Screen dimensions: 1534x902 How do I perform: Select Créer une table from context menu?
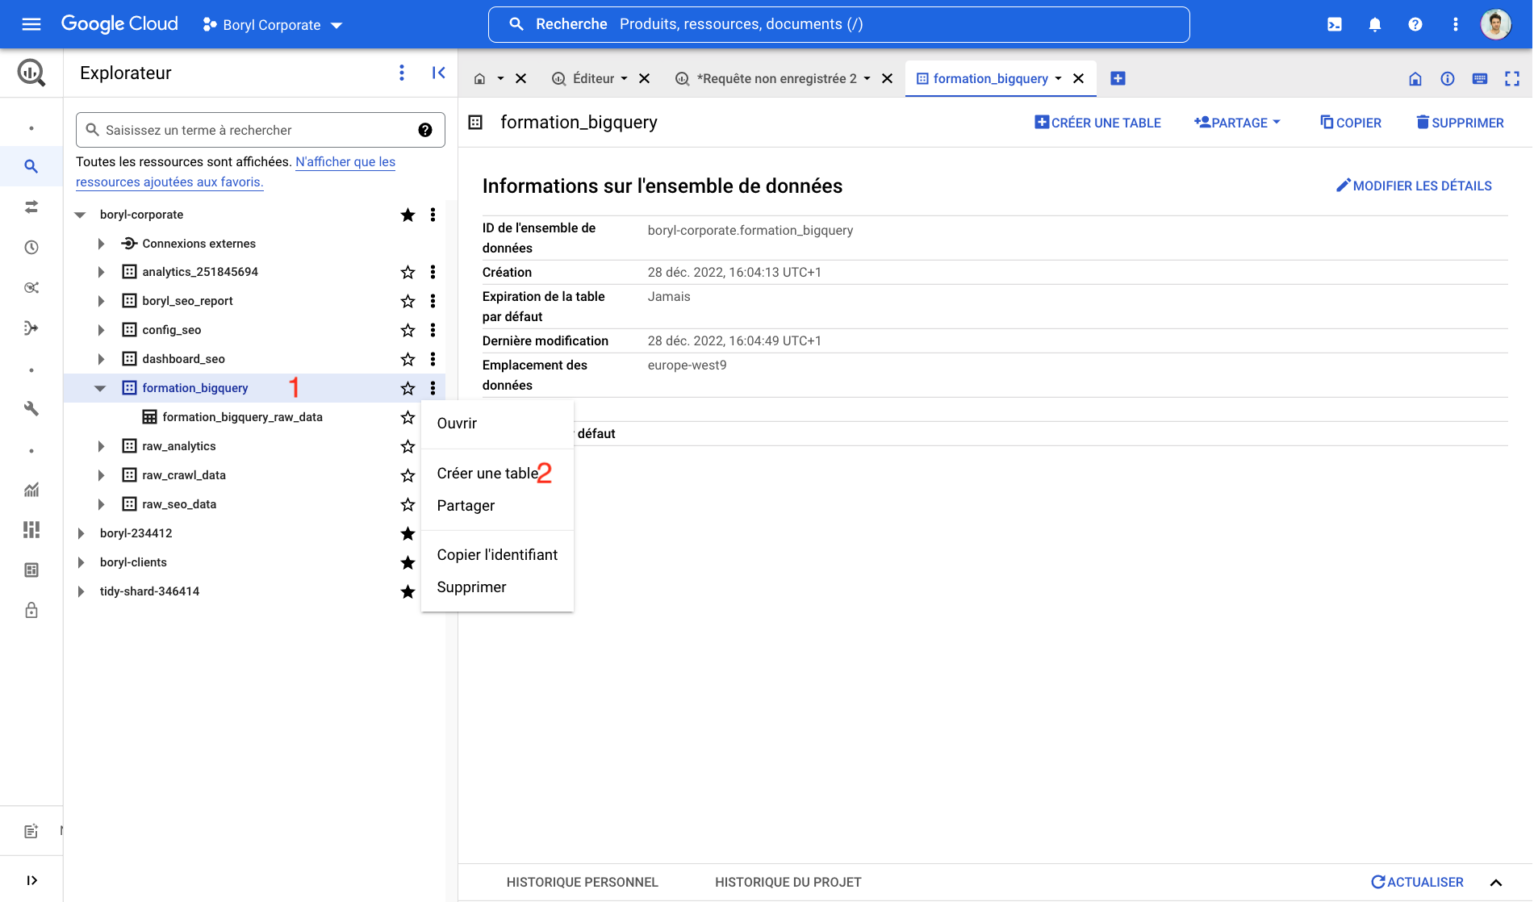(x=487, y=473)
